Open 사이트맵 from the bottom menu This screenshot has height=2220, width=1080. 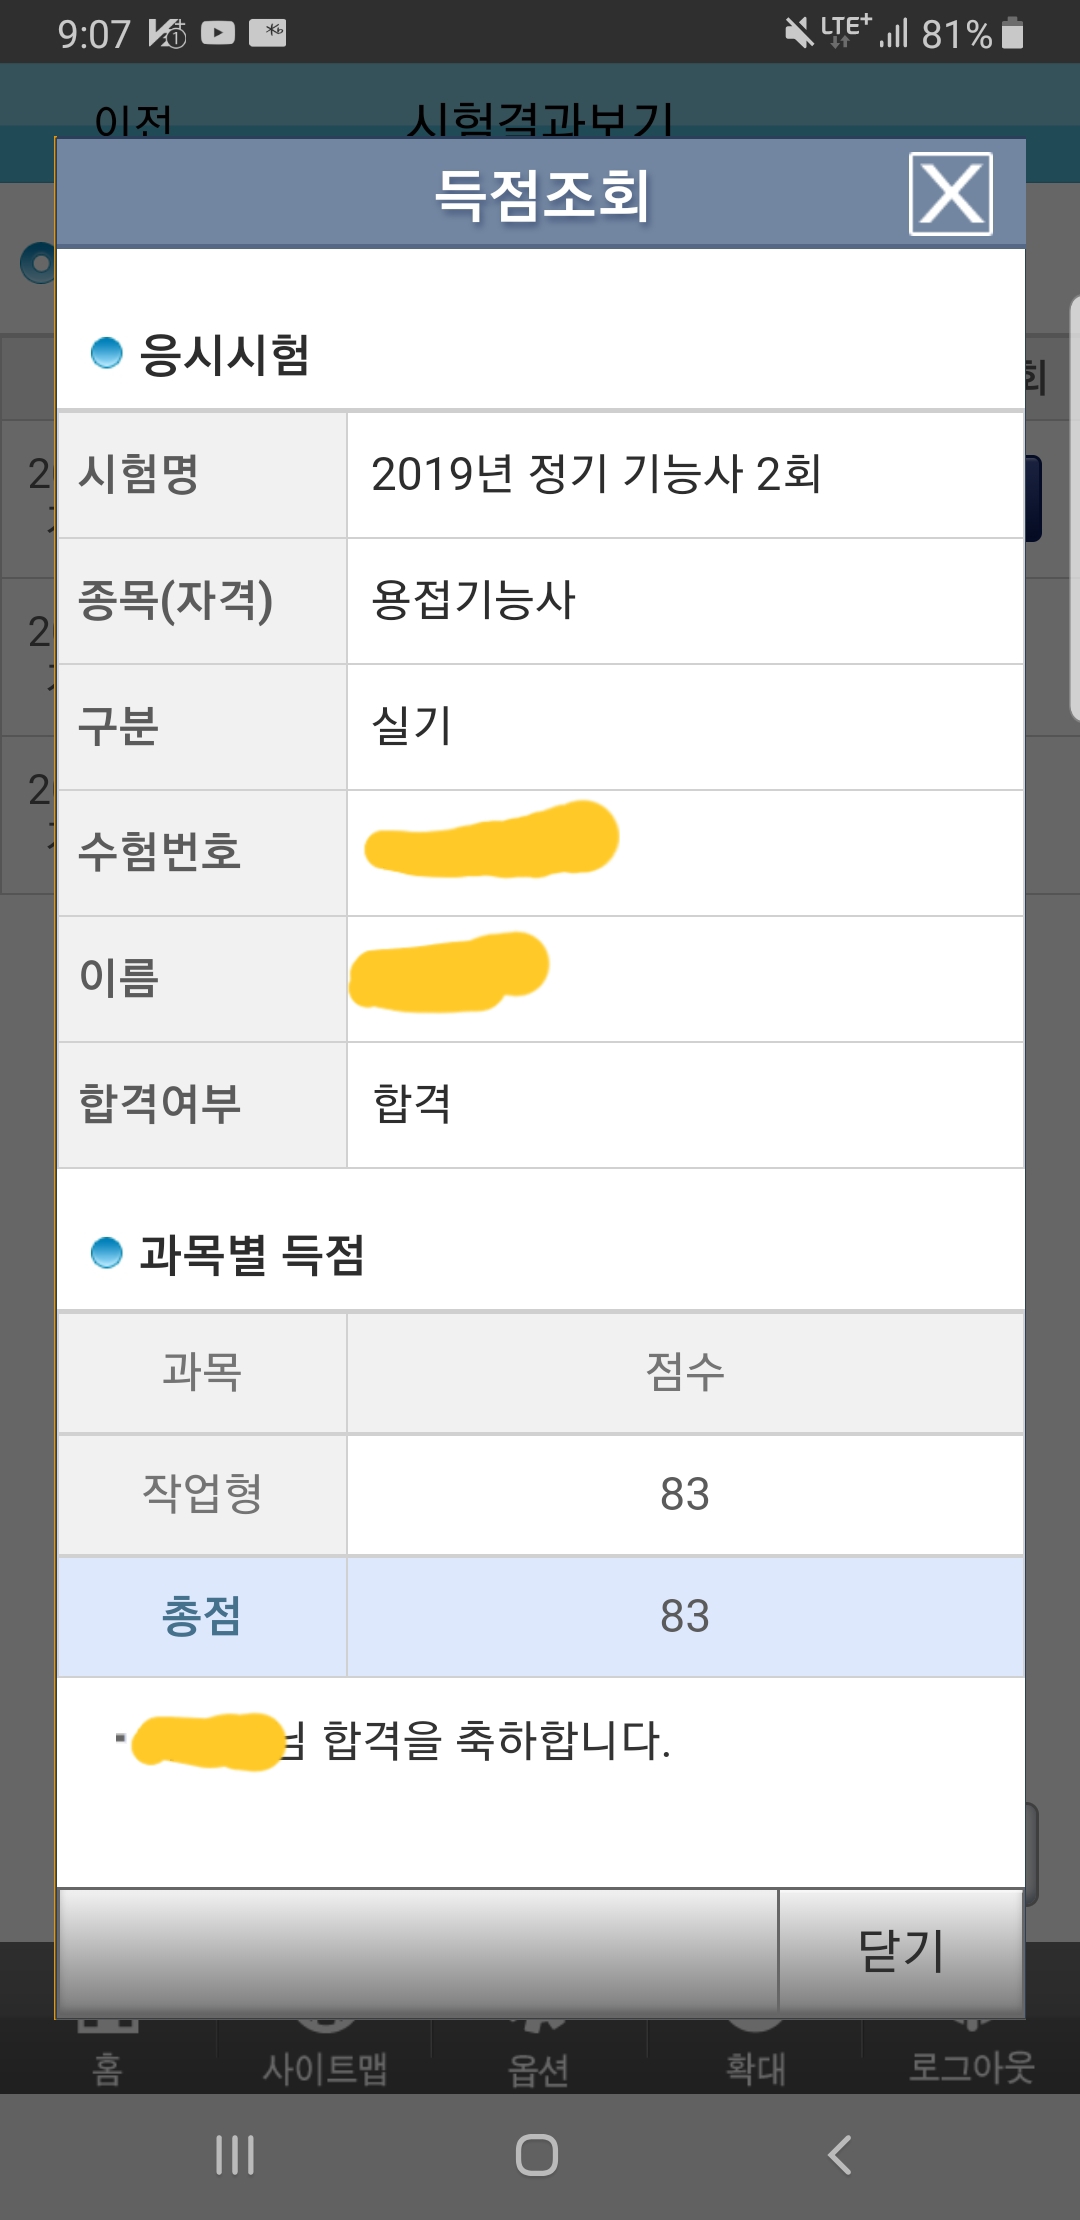(x=325, y=2065)
